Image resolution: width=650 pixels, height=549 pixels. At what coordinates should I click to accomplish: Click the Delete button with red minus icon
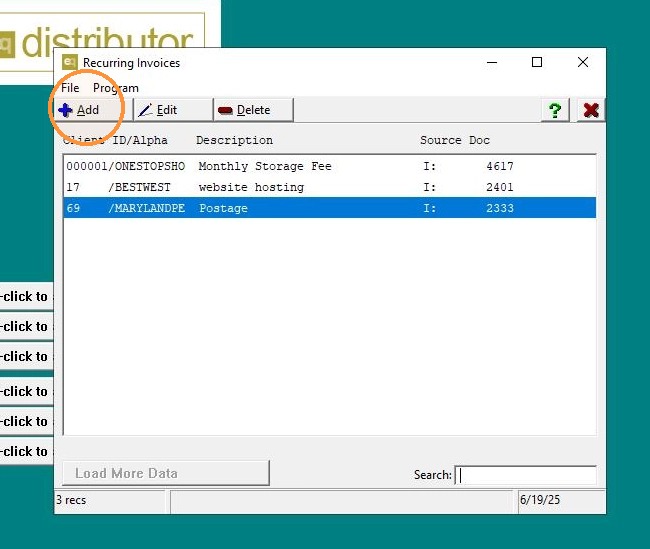253,110
